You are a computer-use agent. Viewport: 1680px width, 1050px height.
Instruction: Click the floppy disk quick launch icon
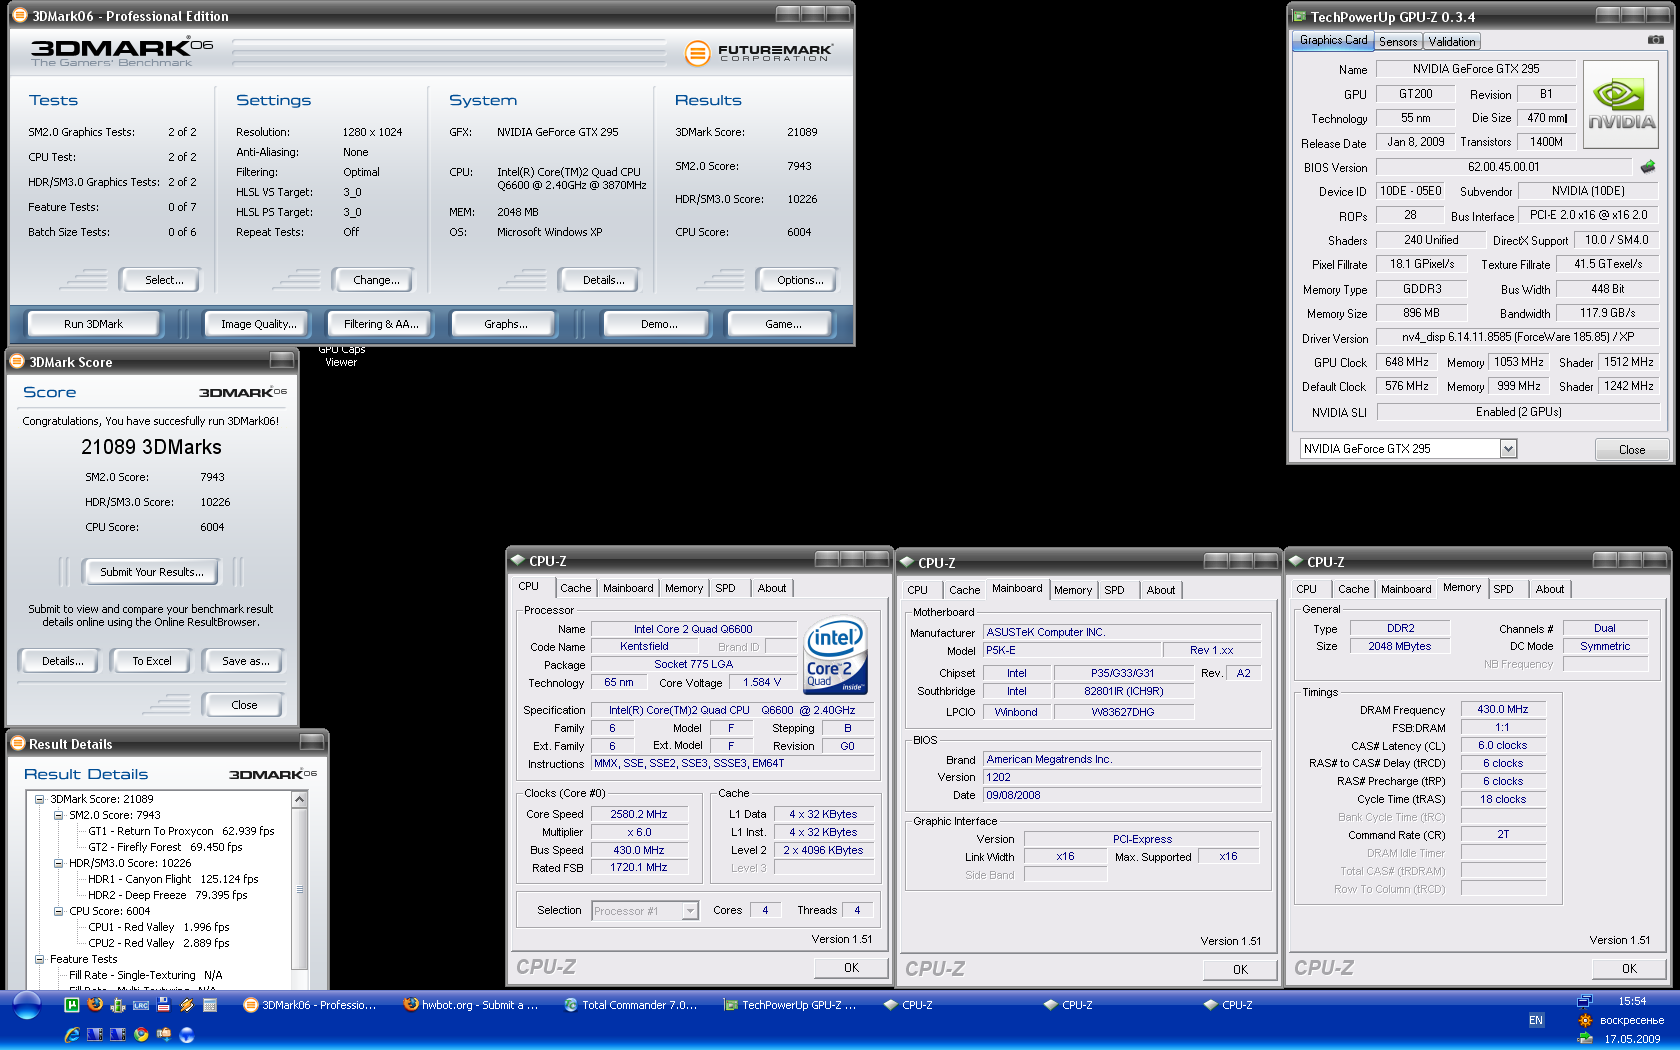[x=163, y=1005]
